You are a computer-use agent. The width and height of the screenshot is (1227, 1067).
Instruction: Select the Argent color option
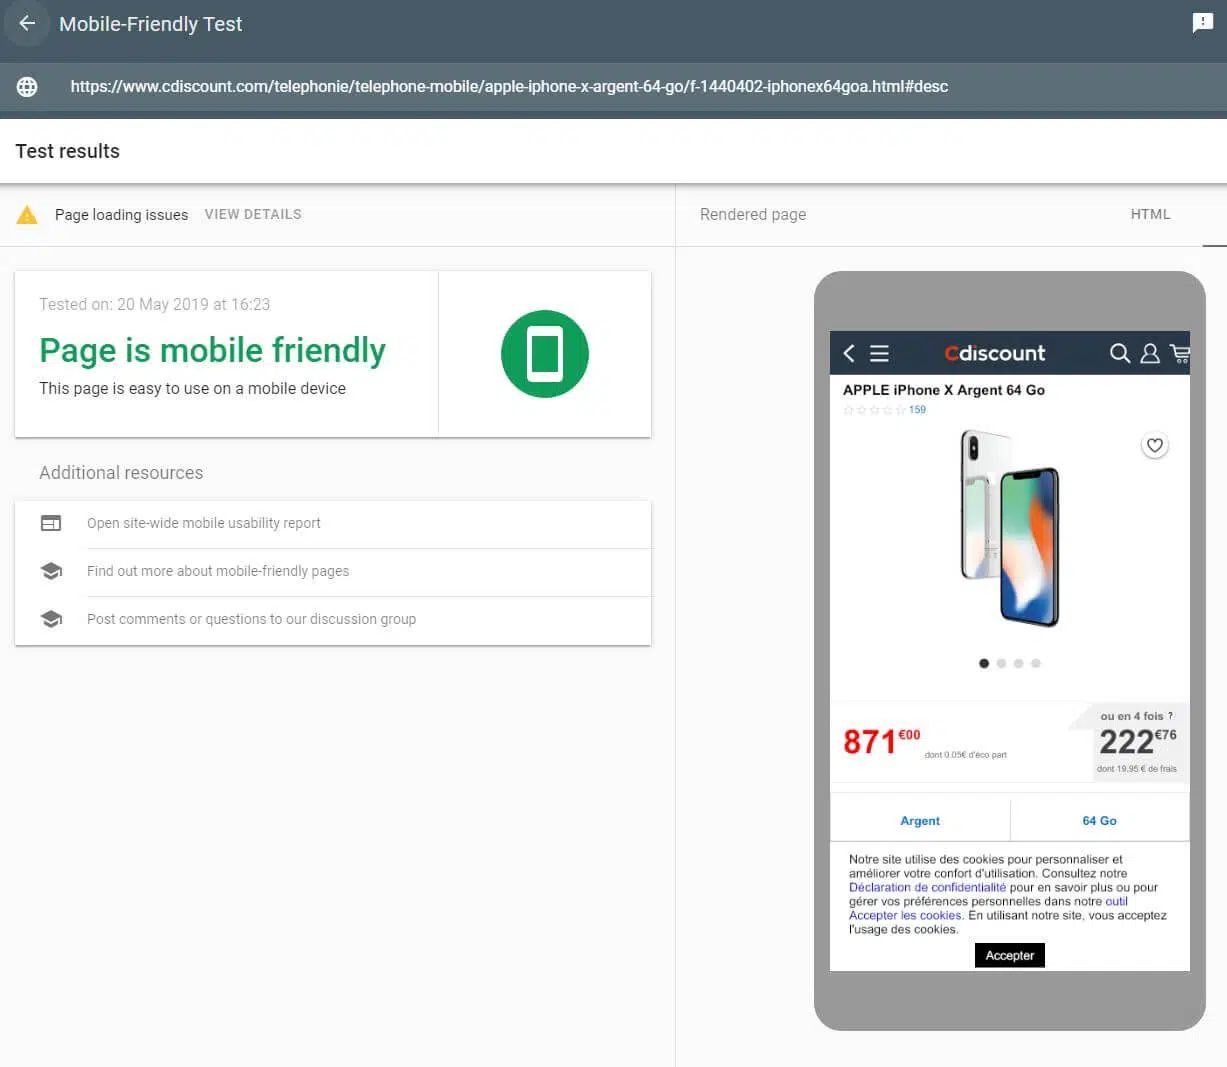point(920,821)
